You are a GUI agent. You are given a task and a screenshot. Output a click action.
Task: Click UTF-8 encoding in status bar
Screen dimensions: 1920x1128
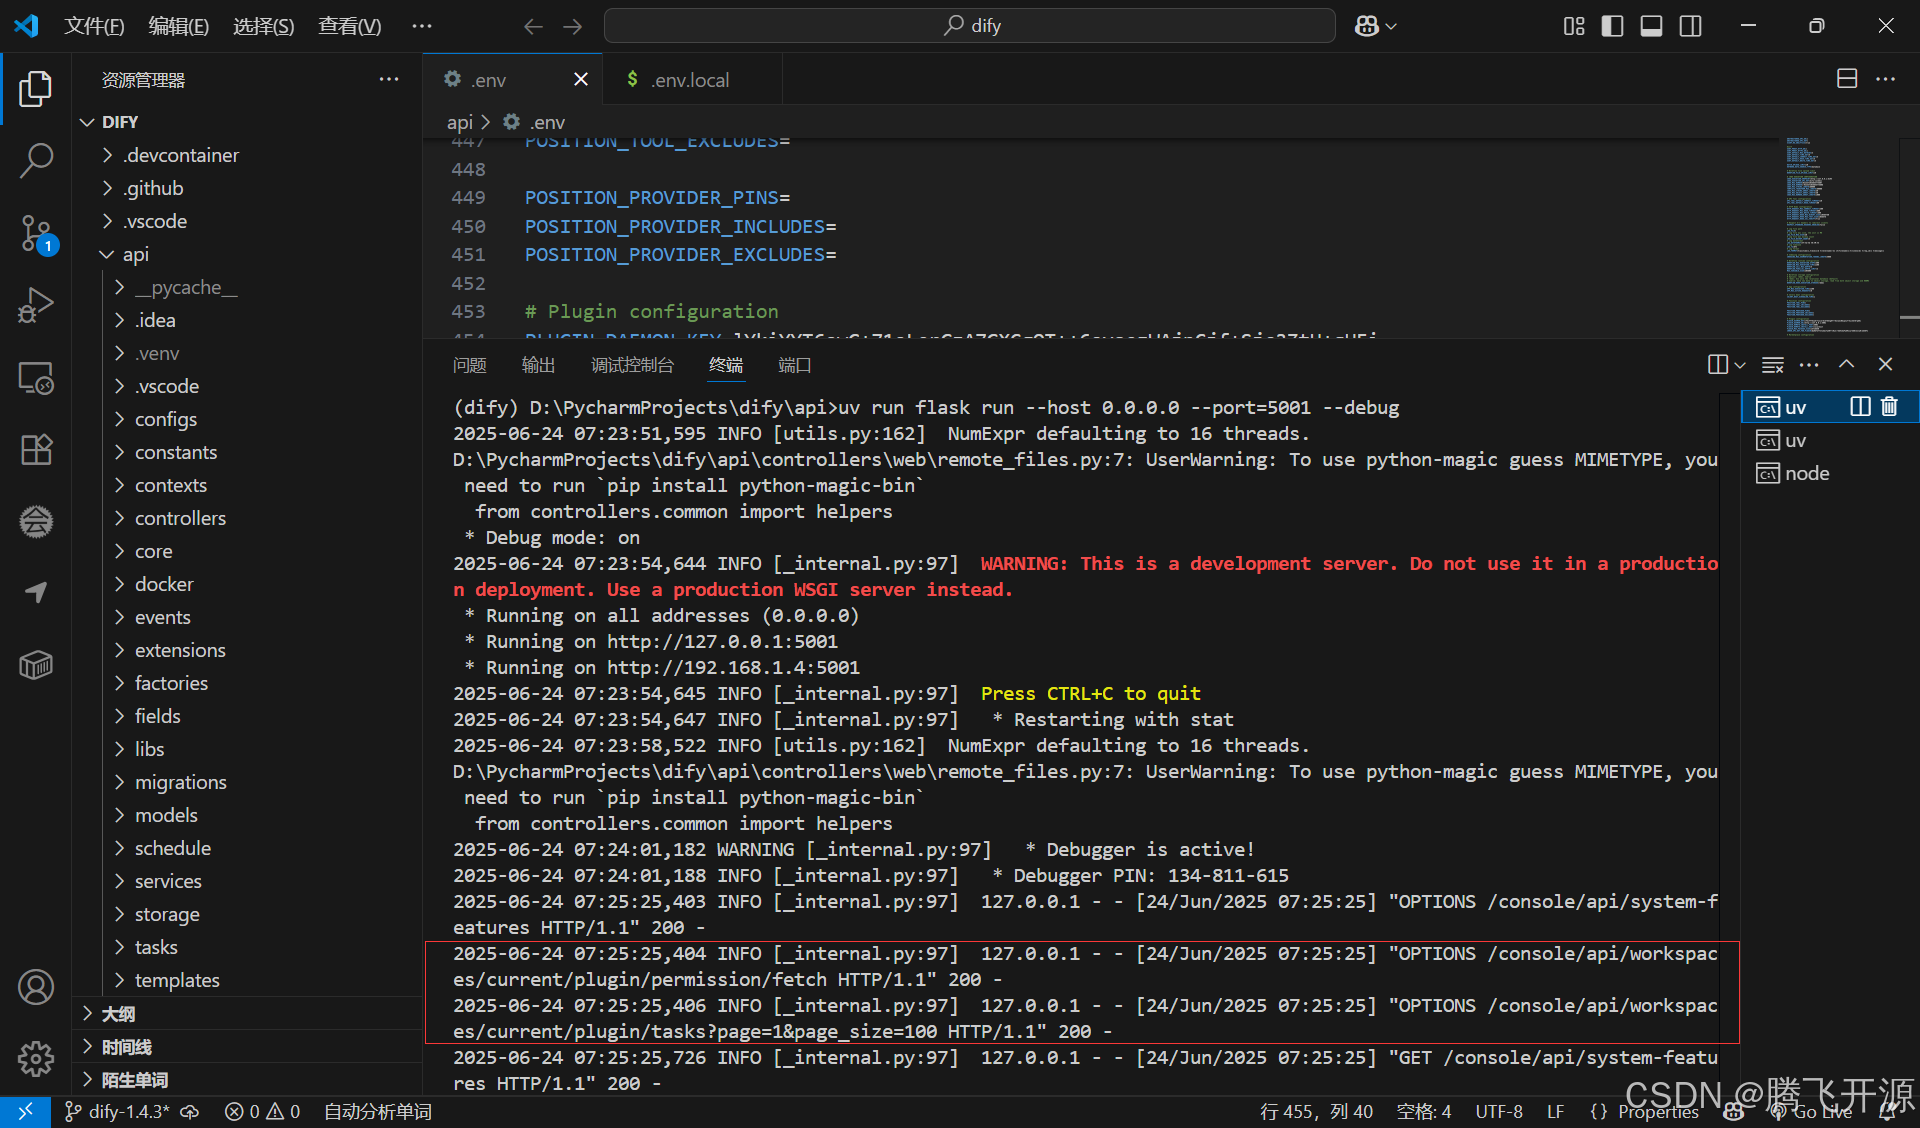coord(1498,1111)
